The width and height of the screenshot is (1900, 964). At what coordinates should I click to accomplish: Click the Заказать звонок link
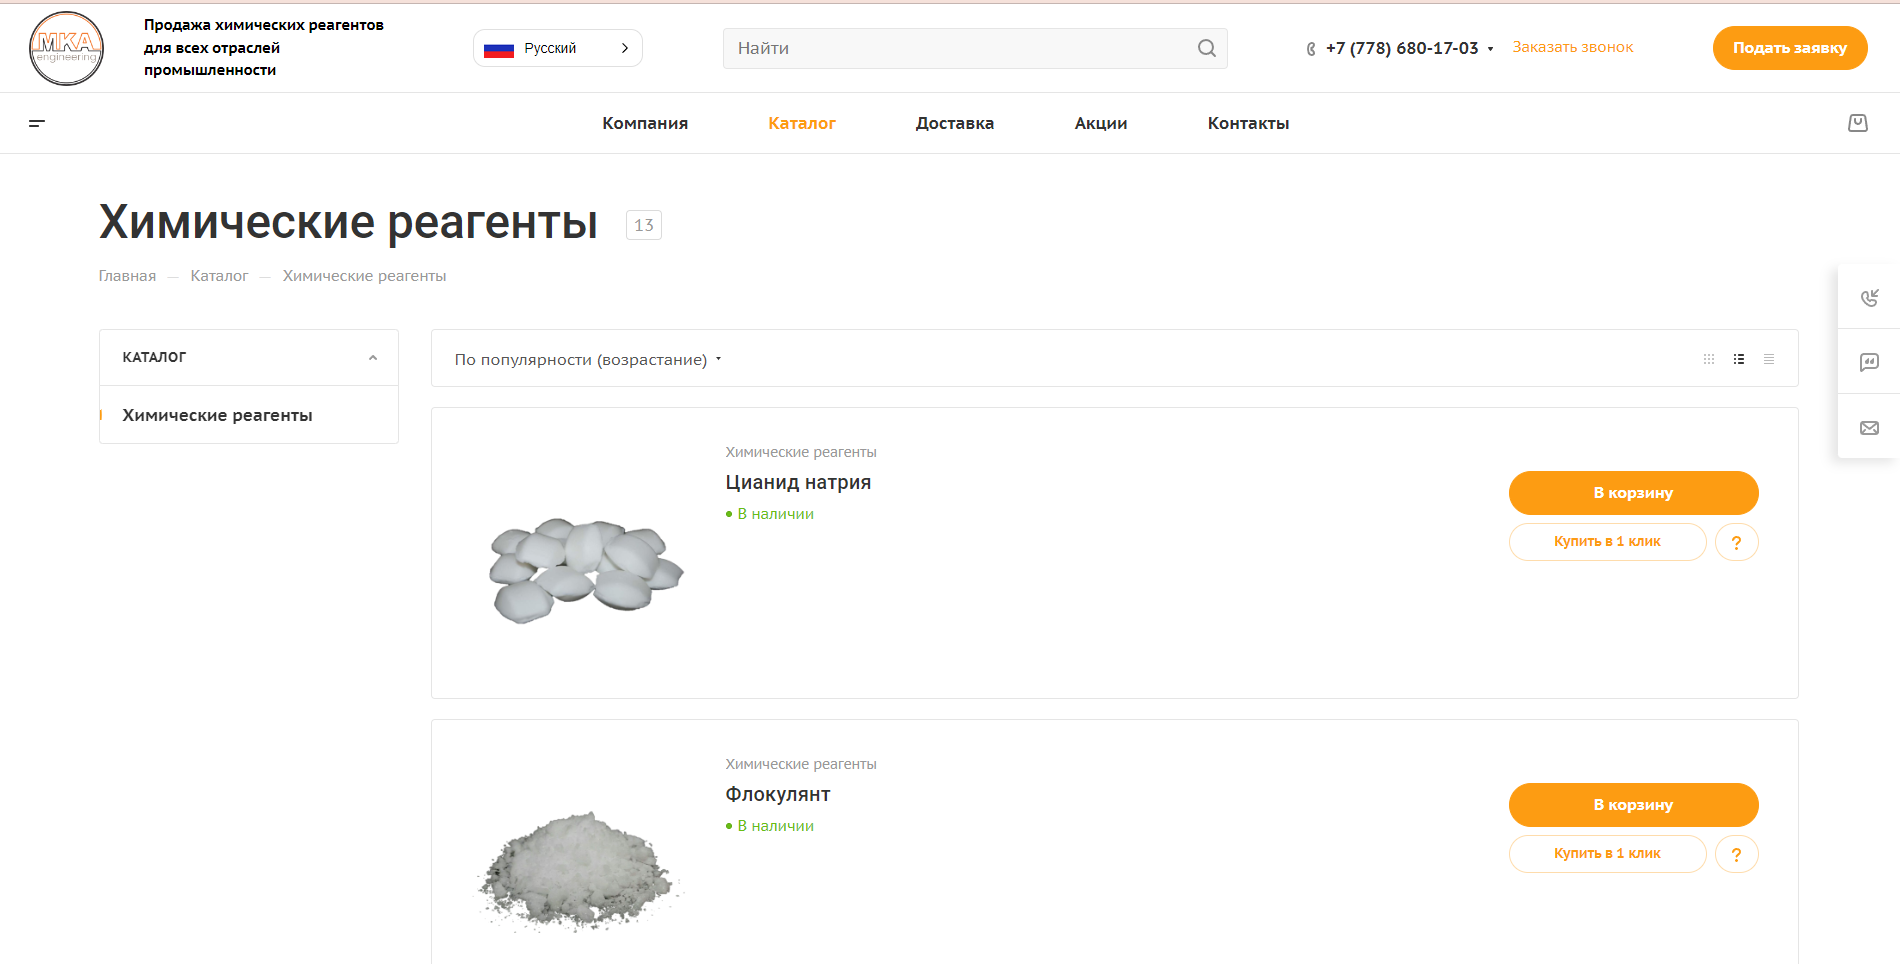(1572, 47)
